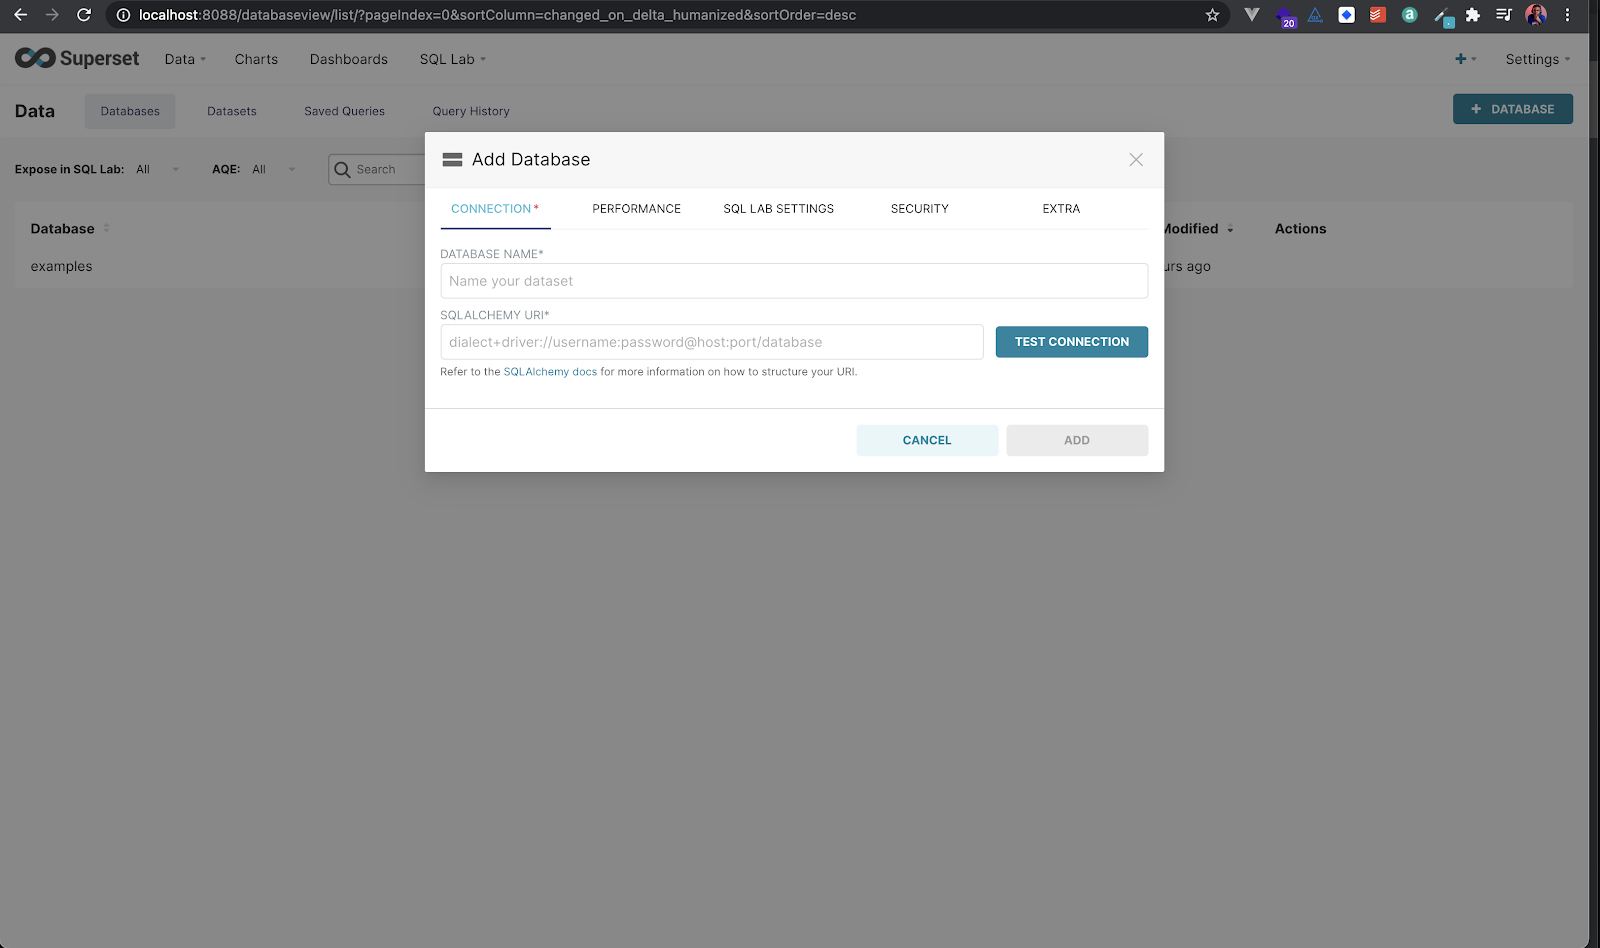Screen dimensions: 1600x948
Task: Click the browser back arrow
Action: 20,15
